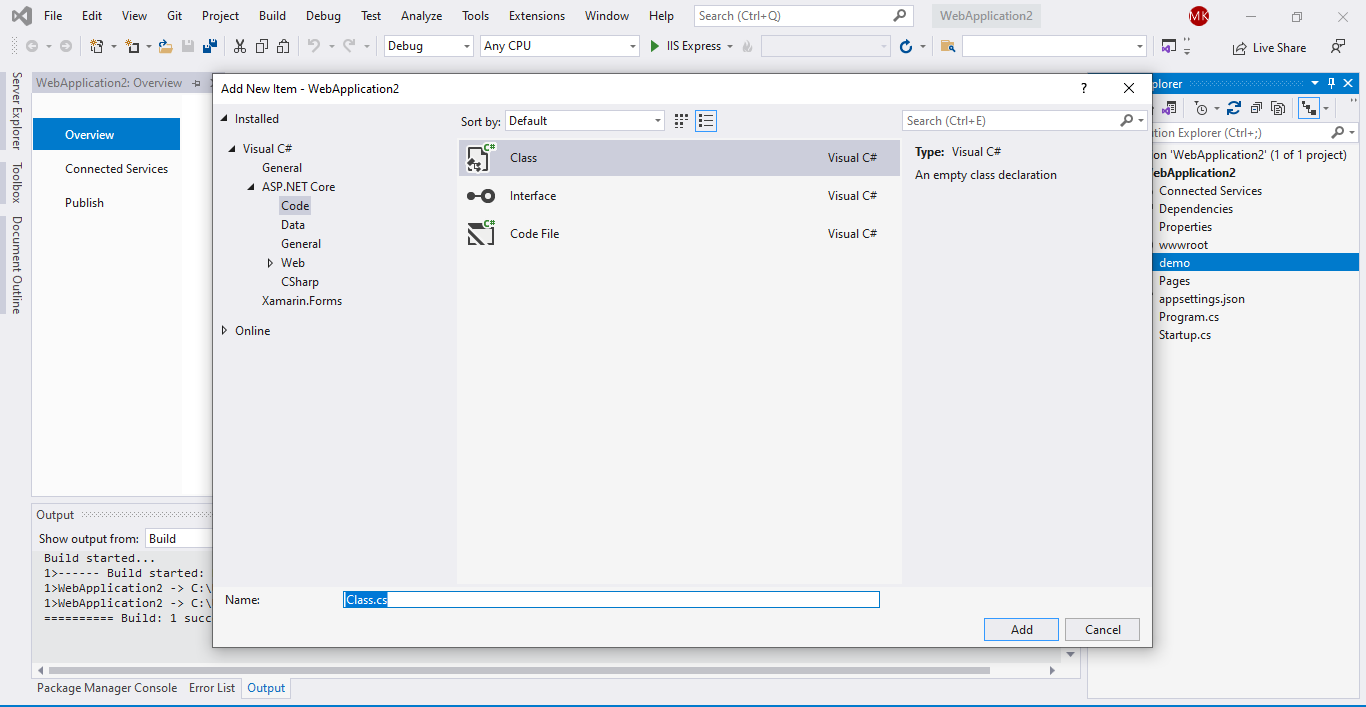Click the Add button
This screenshot has width=1366, height=707.
[1020, 629]
